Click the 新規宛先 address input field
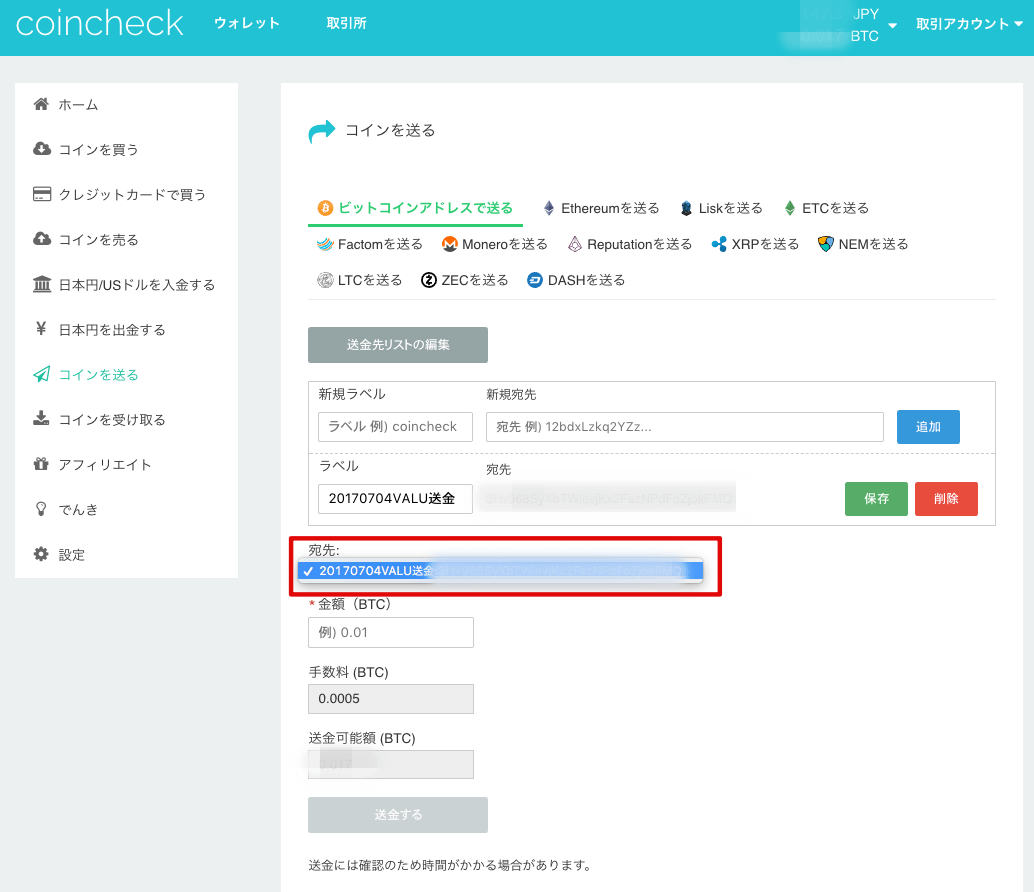 [x=684, y=427]
